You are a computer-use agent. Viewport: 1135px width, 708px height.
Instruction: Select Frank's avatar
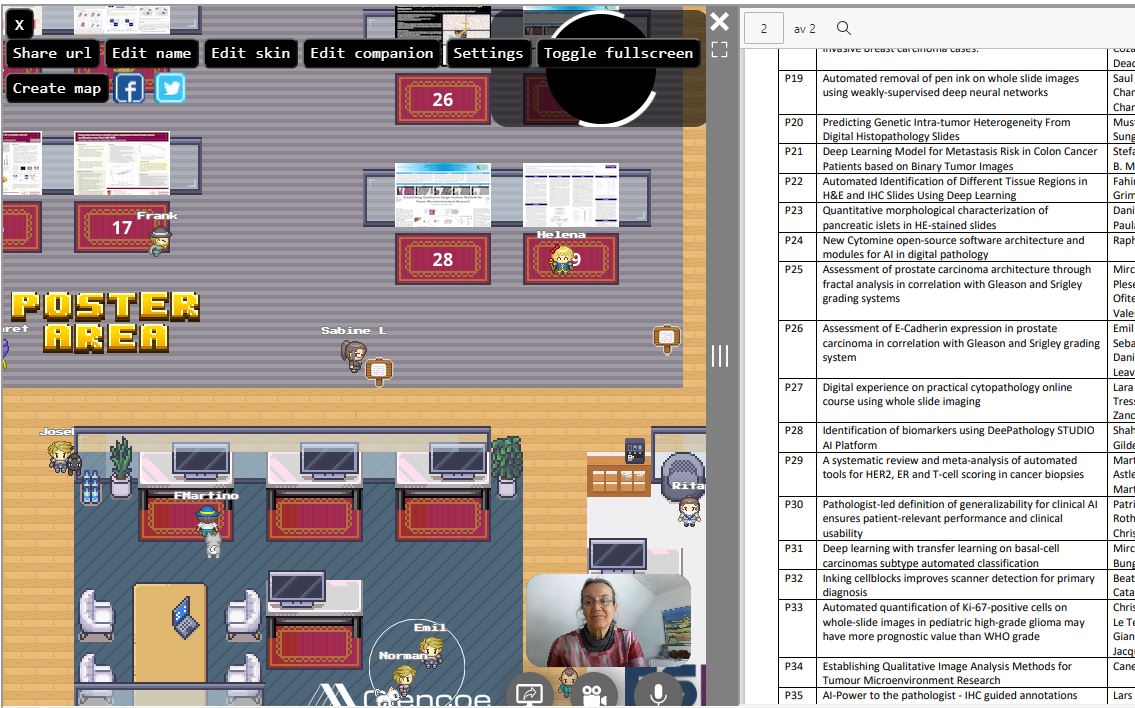(159, 240)
